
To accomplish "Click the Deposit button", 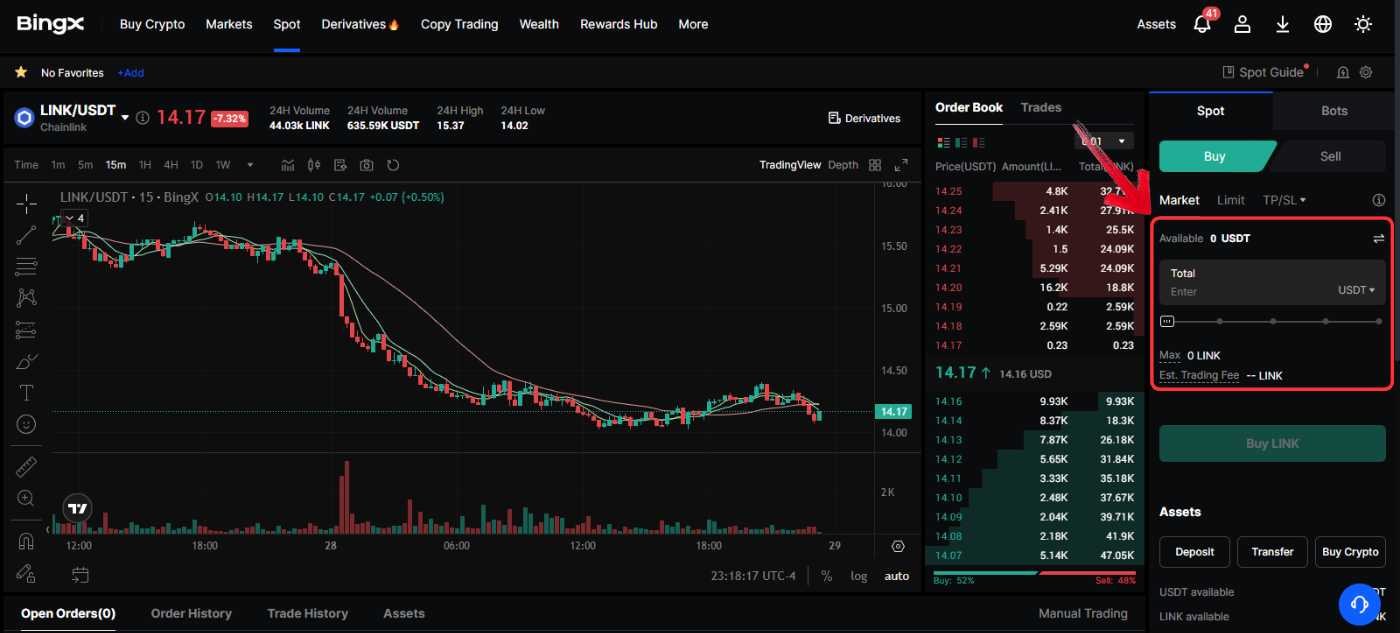I will point(1194,551).
